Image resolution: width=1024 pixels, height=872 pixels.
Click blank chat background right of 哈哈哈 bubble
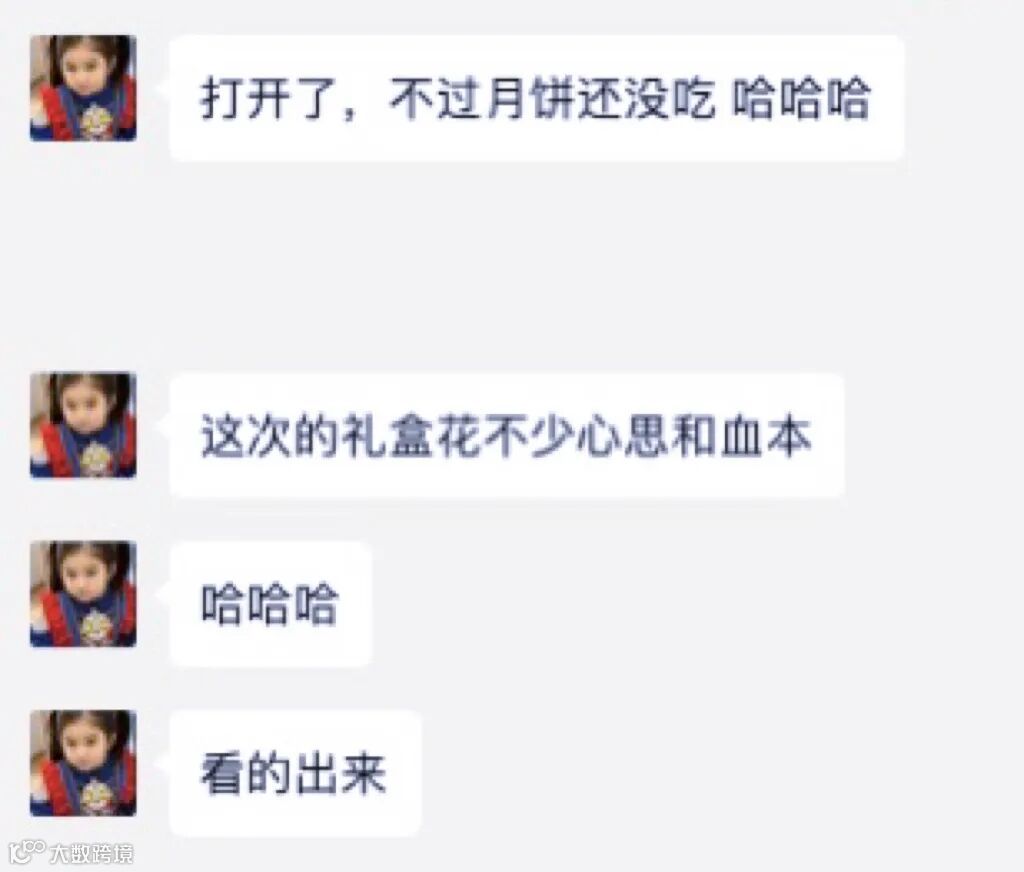click(x=692, y=604)
